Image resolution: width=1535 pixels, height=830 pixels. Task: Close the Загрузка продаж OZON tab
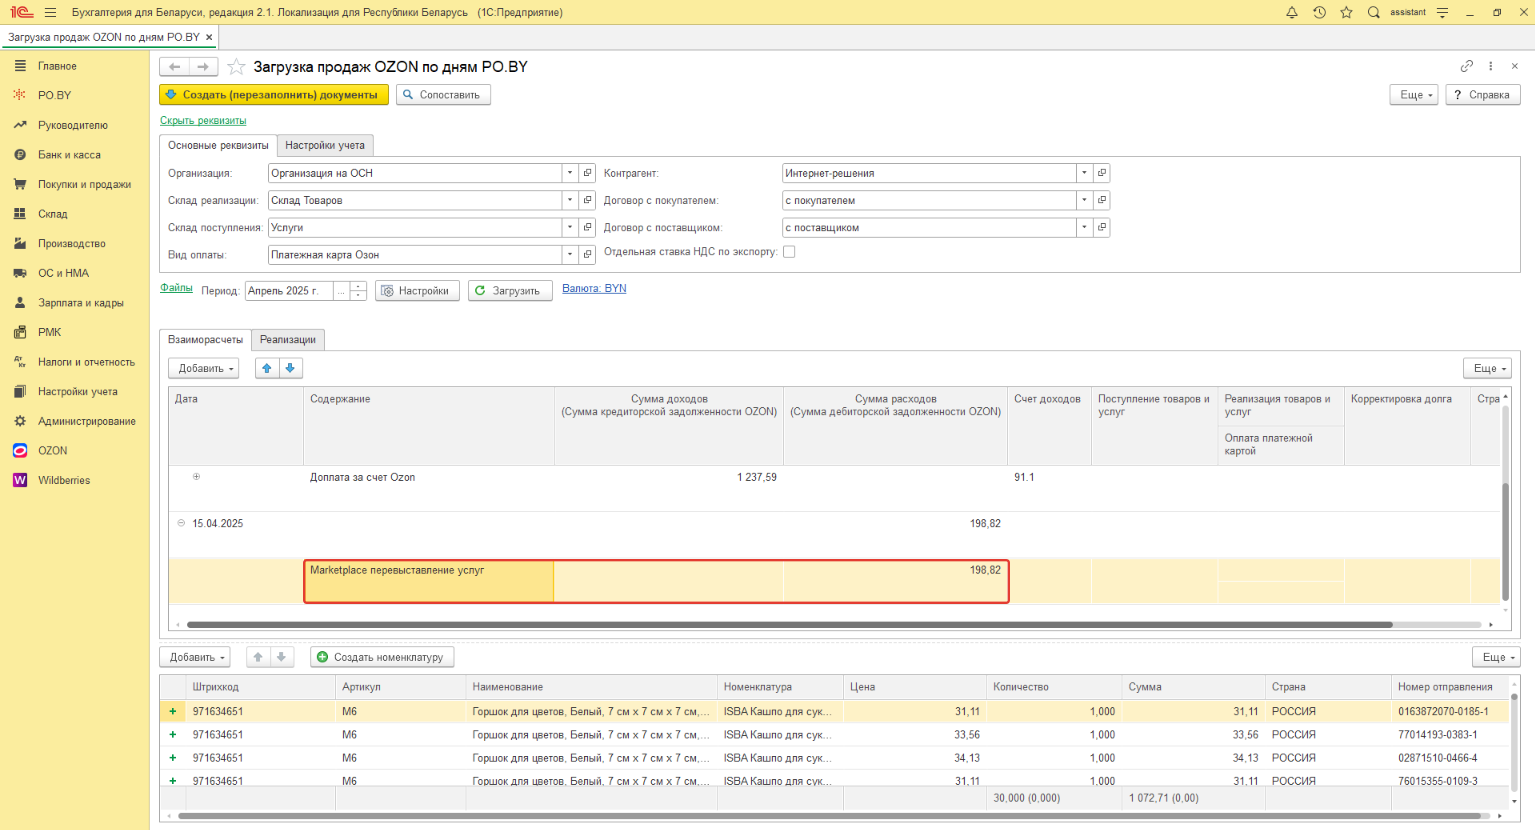coord(209,37)
